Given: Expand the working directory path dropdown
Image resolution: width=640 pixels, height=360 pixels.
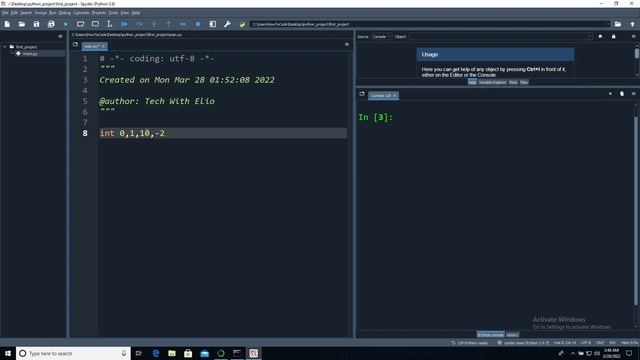Looking at the screenshot, I should point(607,24).
